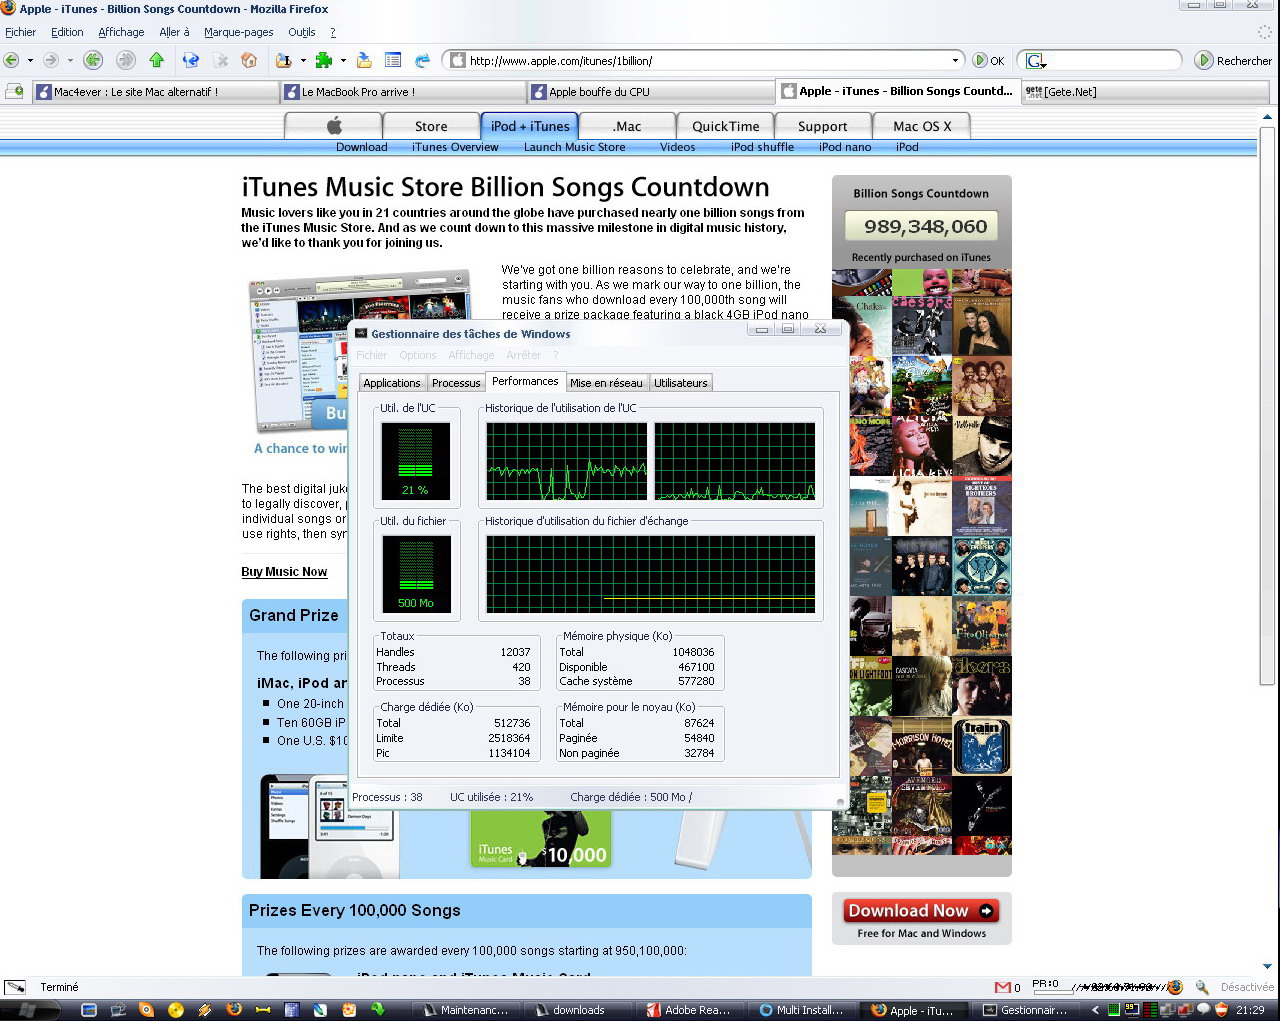Click the blue curved-arrow icon beside URL bar
This screenshot has height=1021, width=1280.
[423, 60]
